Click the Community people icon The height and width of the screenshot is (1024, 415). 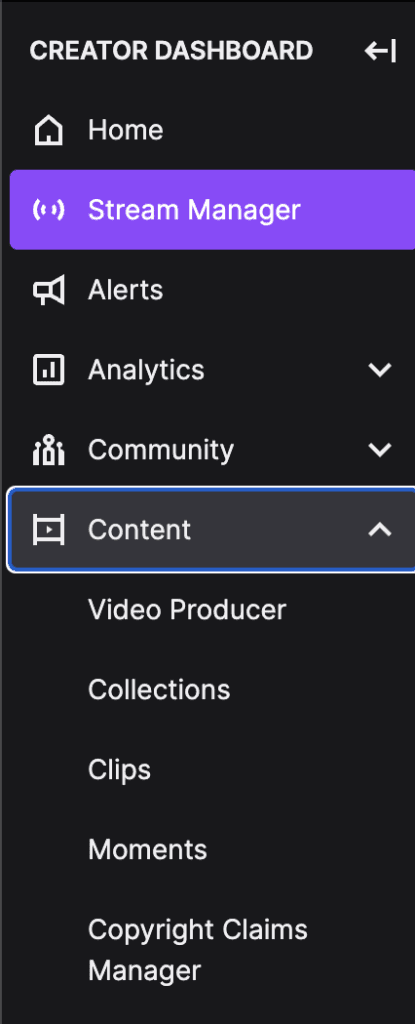click(x=48, y=450)
